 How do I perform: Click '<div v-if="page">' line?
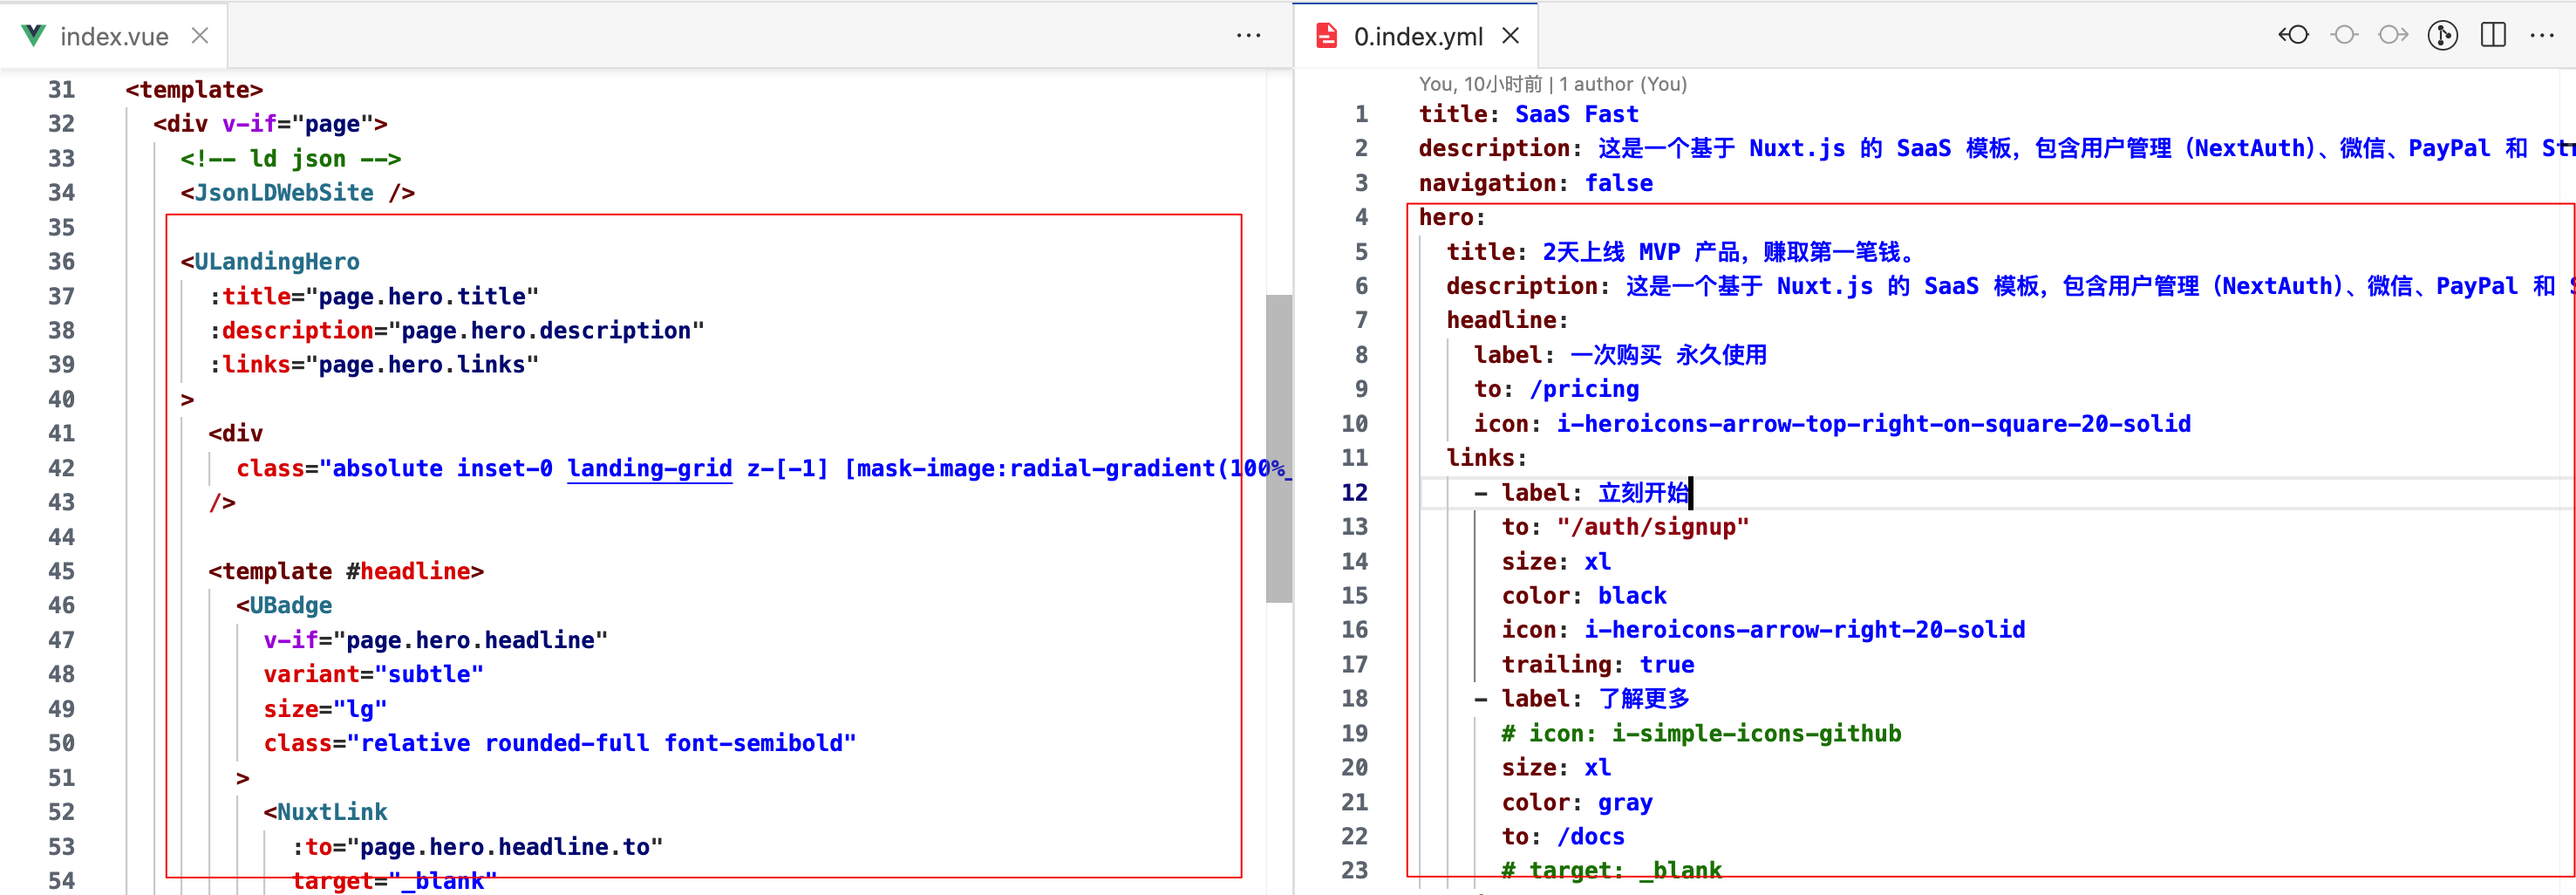pyautogui.click(x=270, y=124)
